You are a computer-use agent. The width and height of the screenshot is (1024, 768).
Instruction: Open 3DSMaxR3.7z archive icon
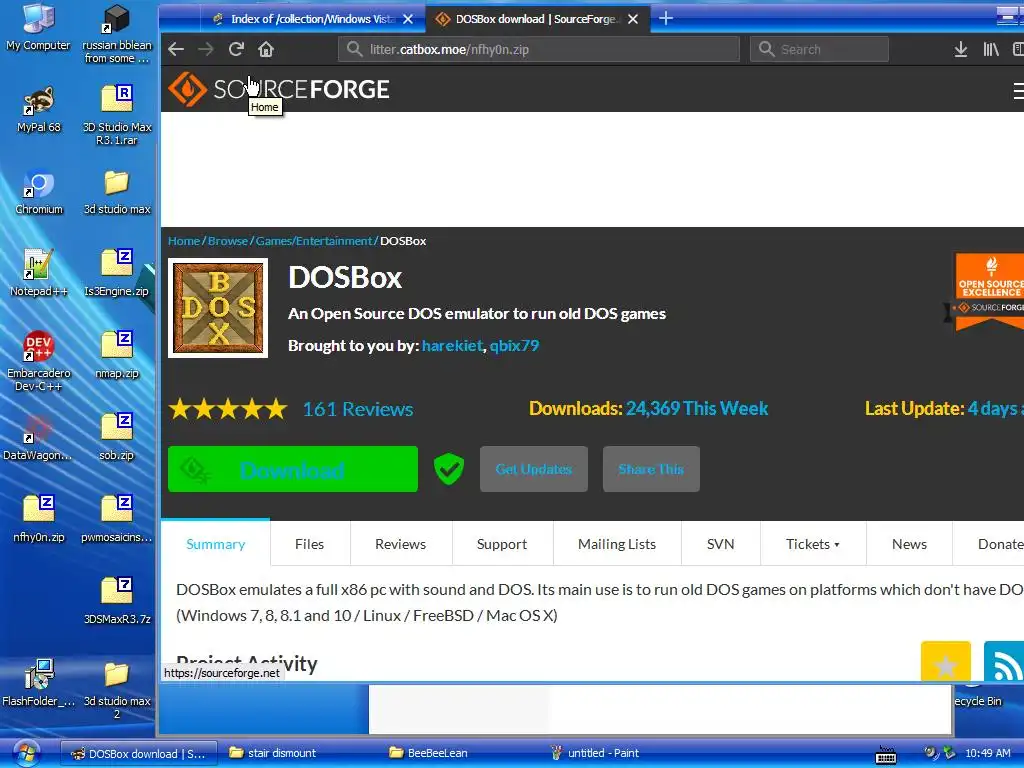pyautogui.click(x=117, y=601)
